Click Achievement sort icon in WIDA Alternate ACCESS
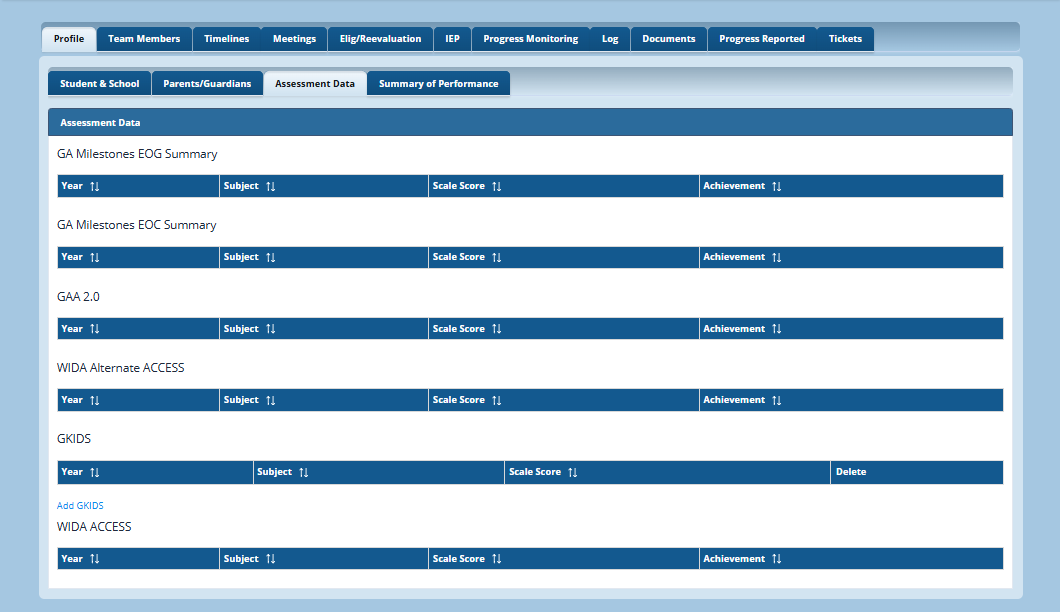The height and width of the screenshot is (612, 1060). click(776, 400)
